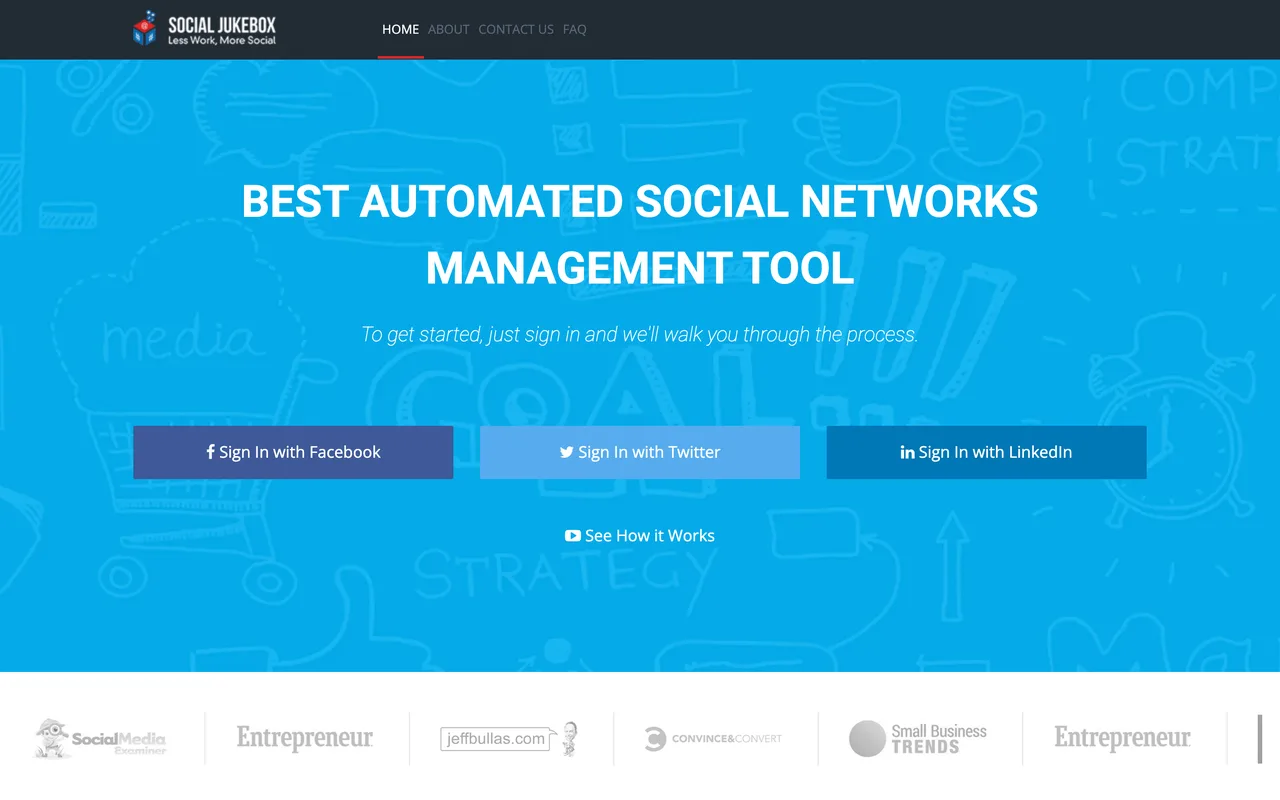This screenshot has height=800, width=1280.
Task: Click the Small Business Trends logo
Action: (918, 738)
